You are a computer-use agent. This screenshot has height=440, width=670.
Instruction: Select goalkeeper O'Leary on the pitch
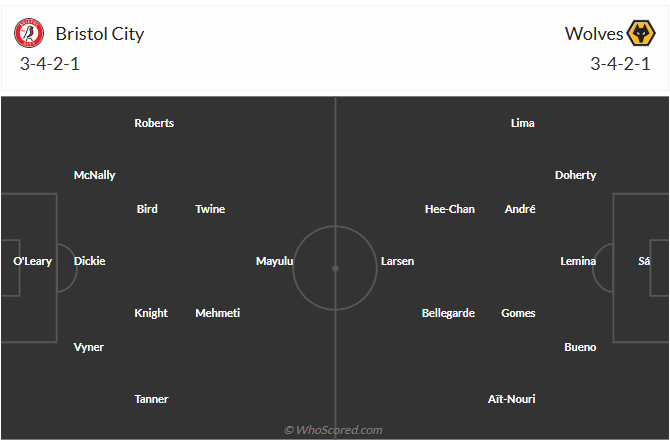(x=32, y=261)
